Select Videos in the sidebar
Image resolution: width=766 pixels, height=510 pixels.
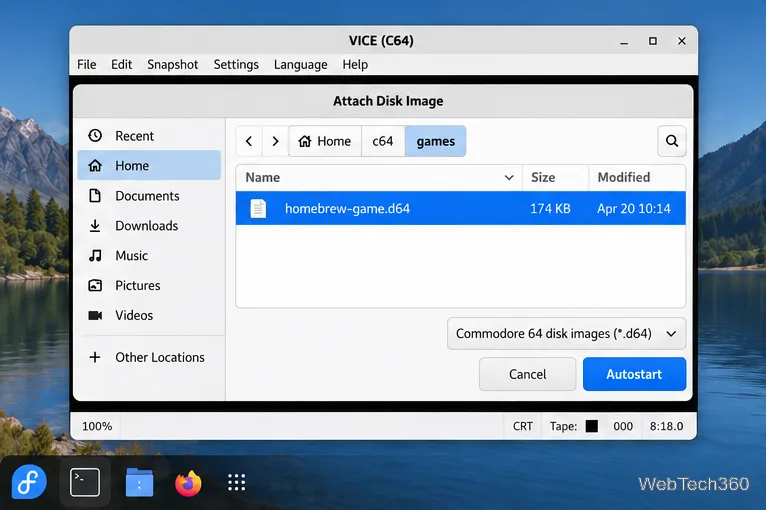click(149, 315)
